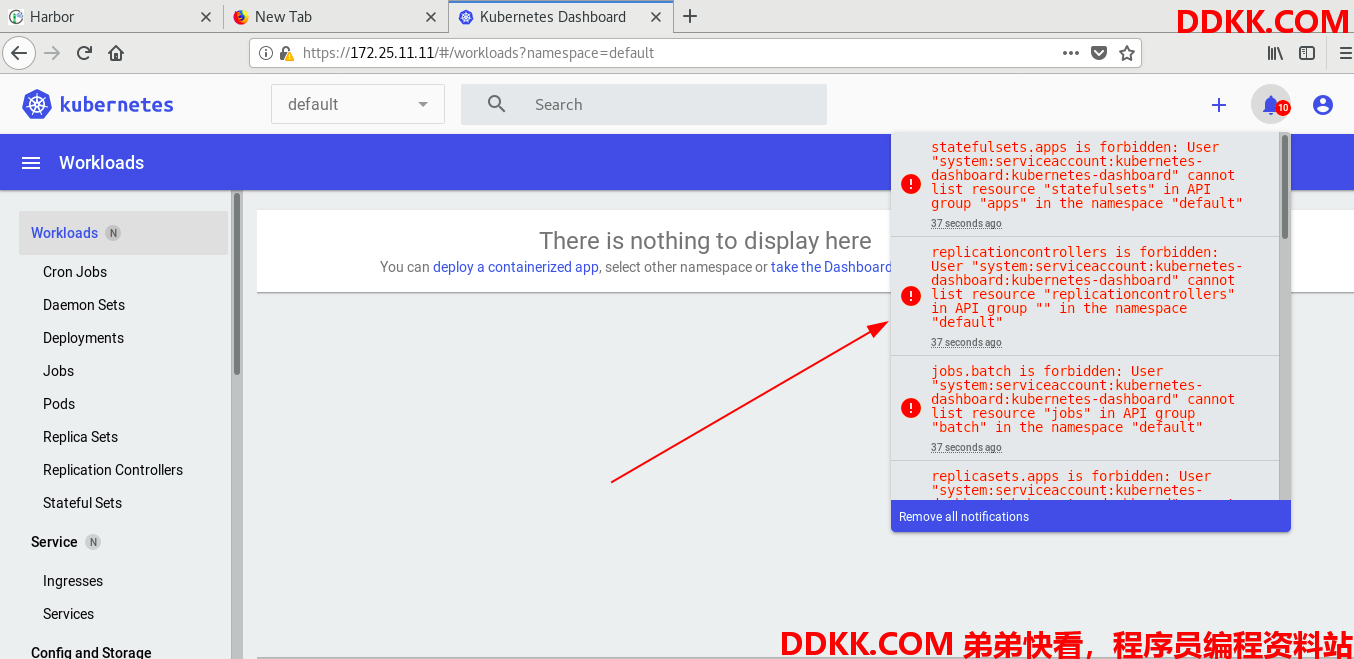Create new resource with plus icon
Screen dimensions: 1354x659
[1219, 105]
